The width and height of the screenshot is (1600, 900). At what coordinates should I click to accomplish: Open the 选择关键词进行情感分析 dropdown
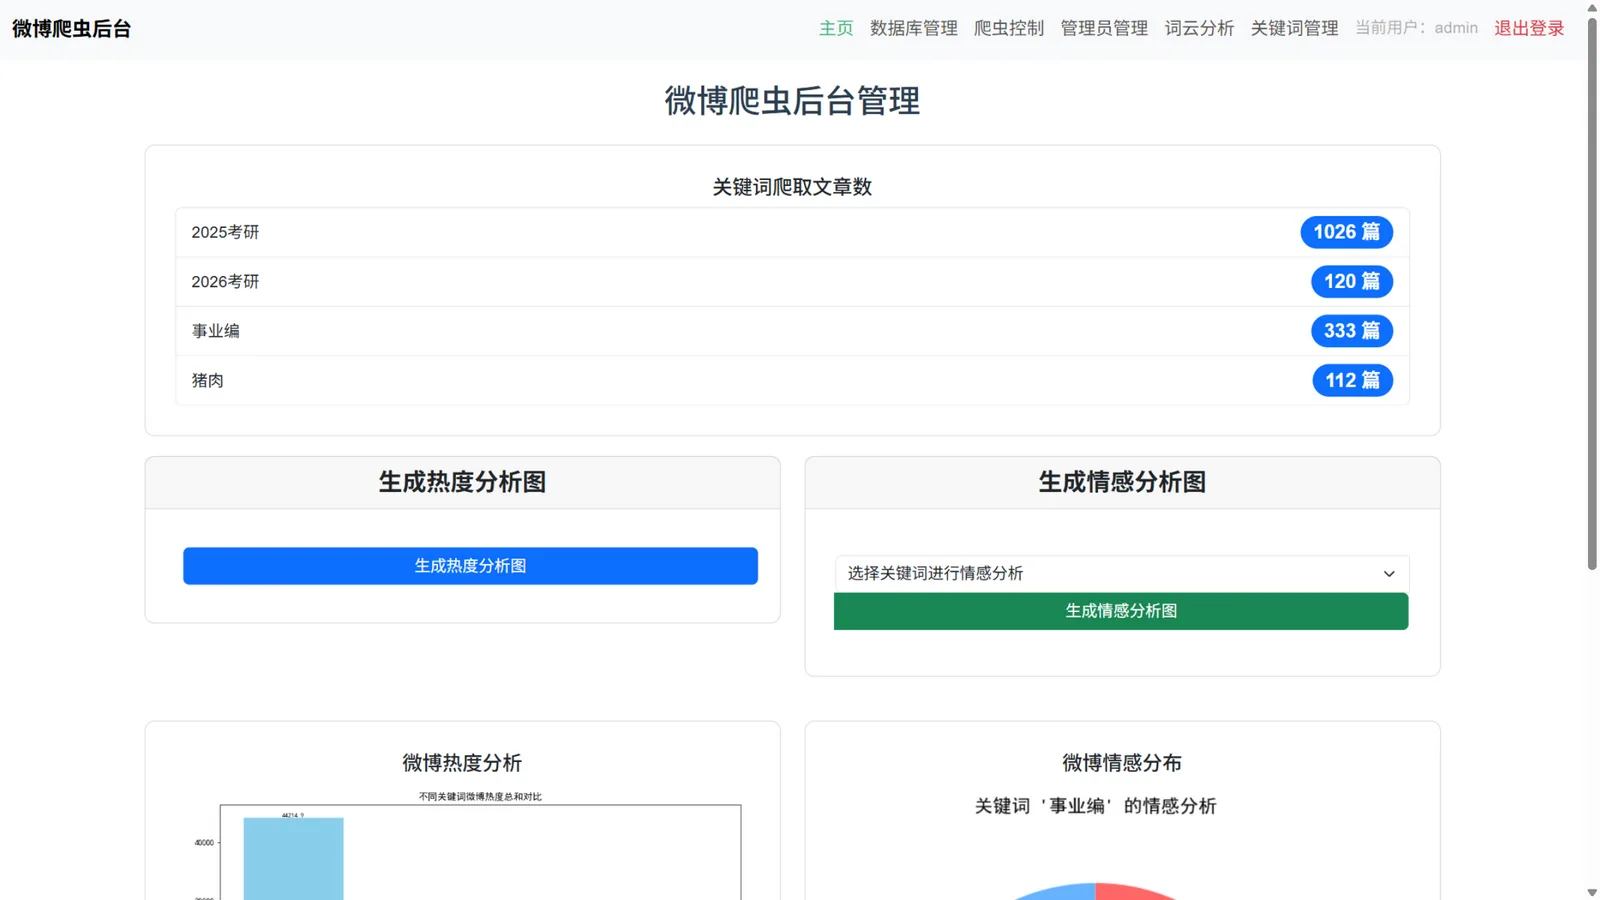[x=1121, y=573]
